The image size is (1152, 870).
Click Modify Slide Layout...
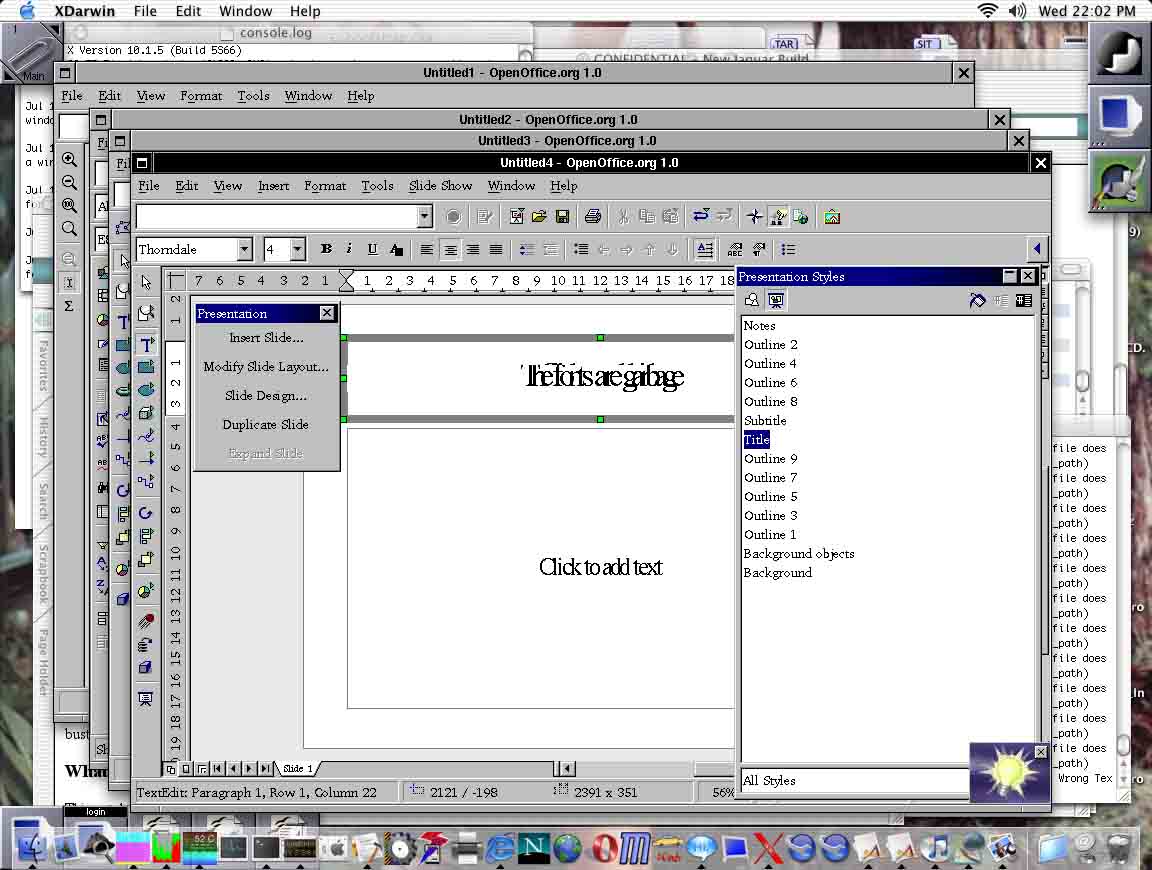pos(266,367)
